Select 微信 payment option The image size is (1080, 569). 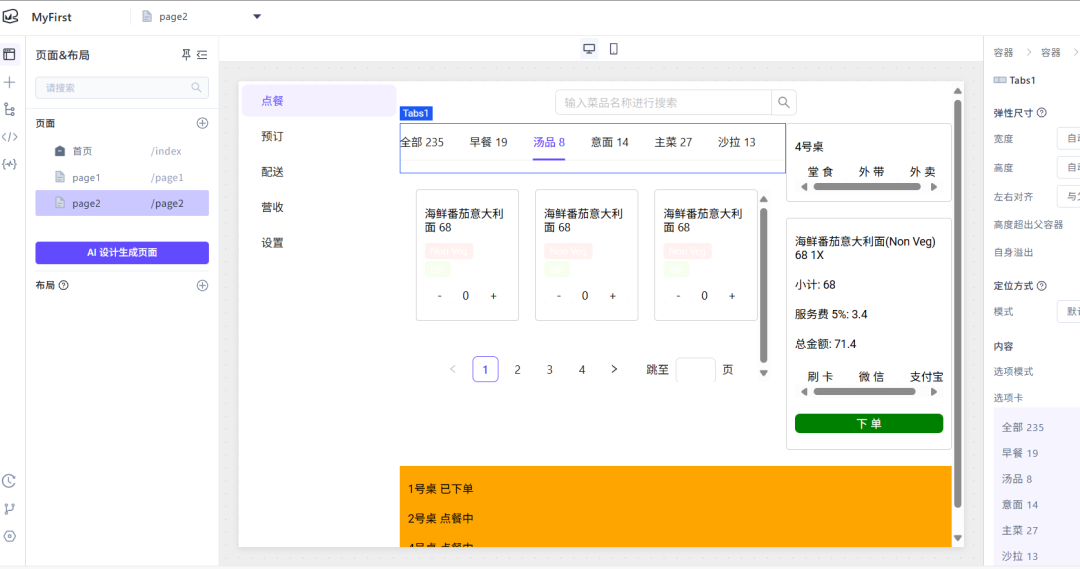coord(871,377)
